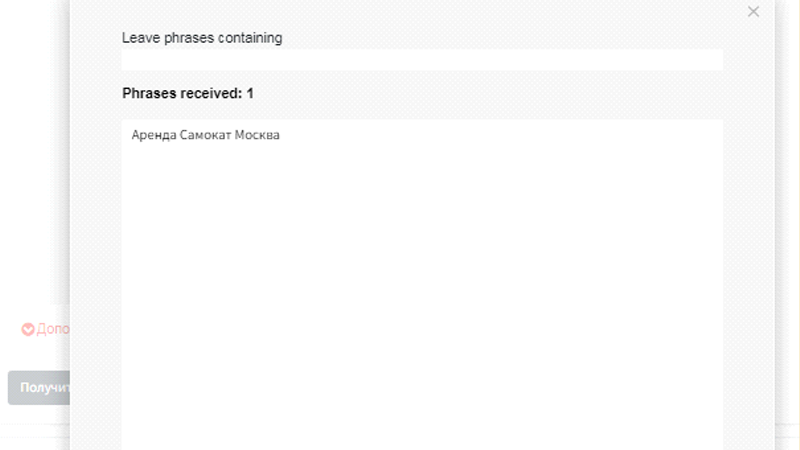Click the phrase Аренда Самокат Москва
The width and height of the screenshot is (800, 450).
(x=206, y=135)
